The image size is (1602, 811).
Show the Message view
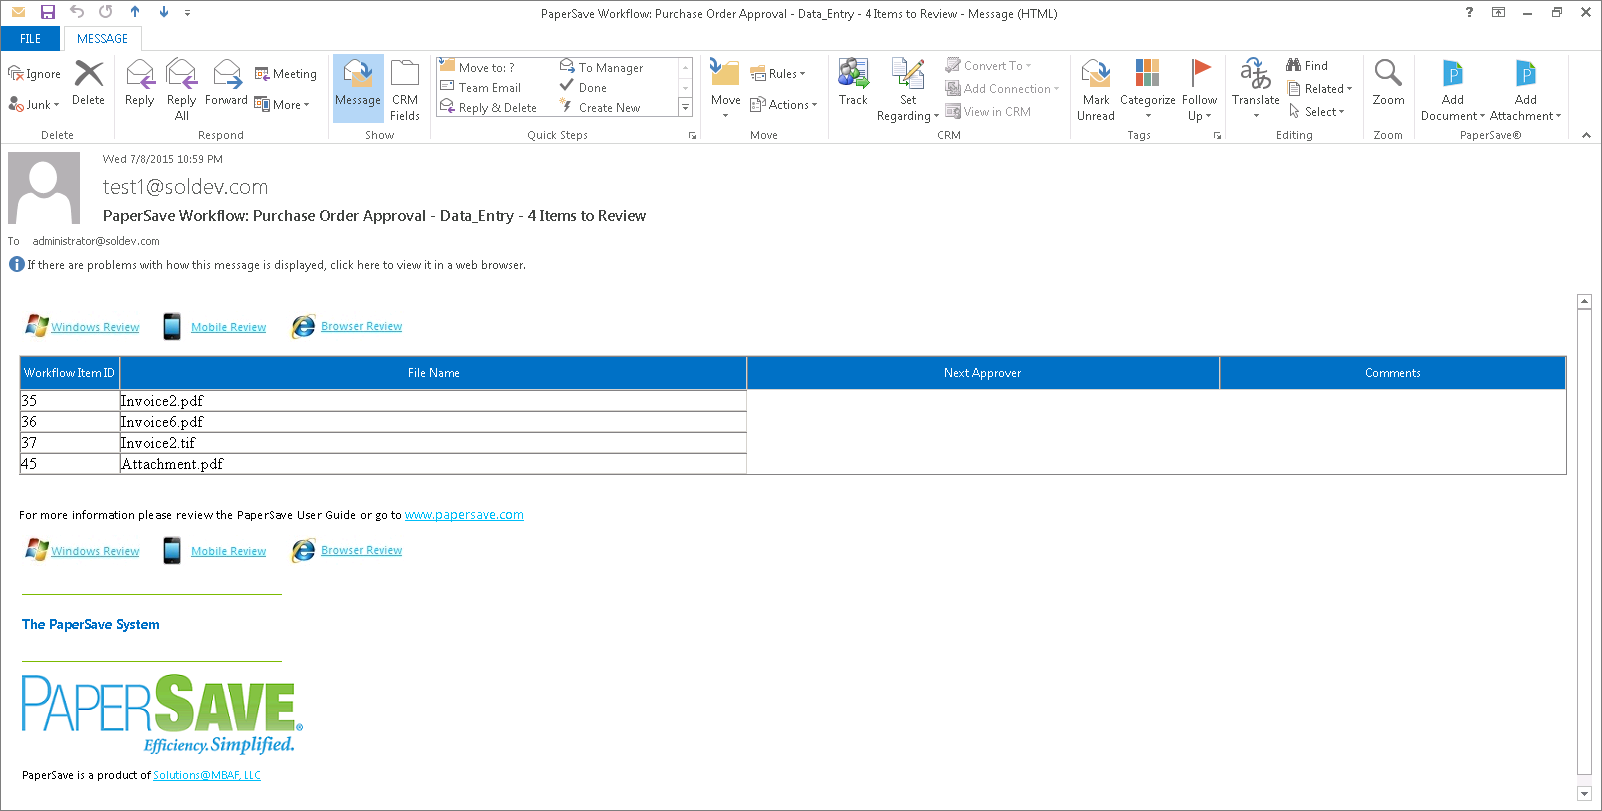[358, 88]
